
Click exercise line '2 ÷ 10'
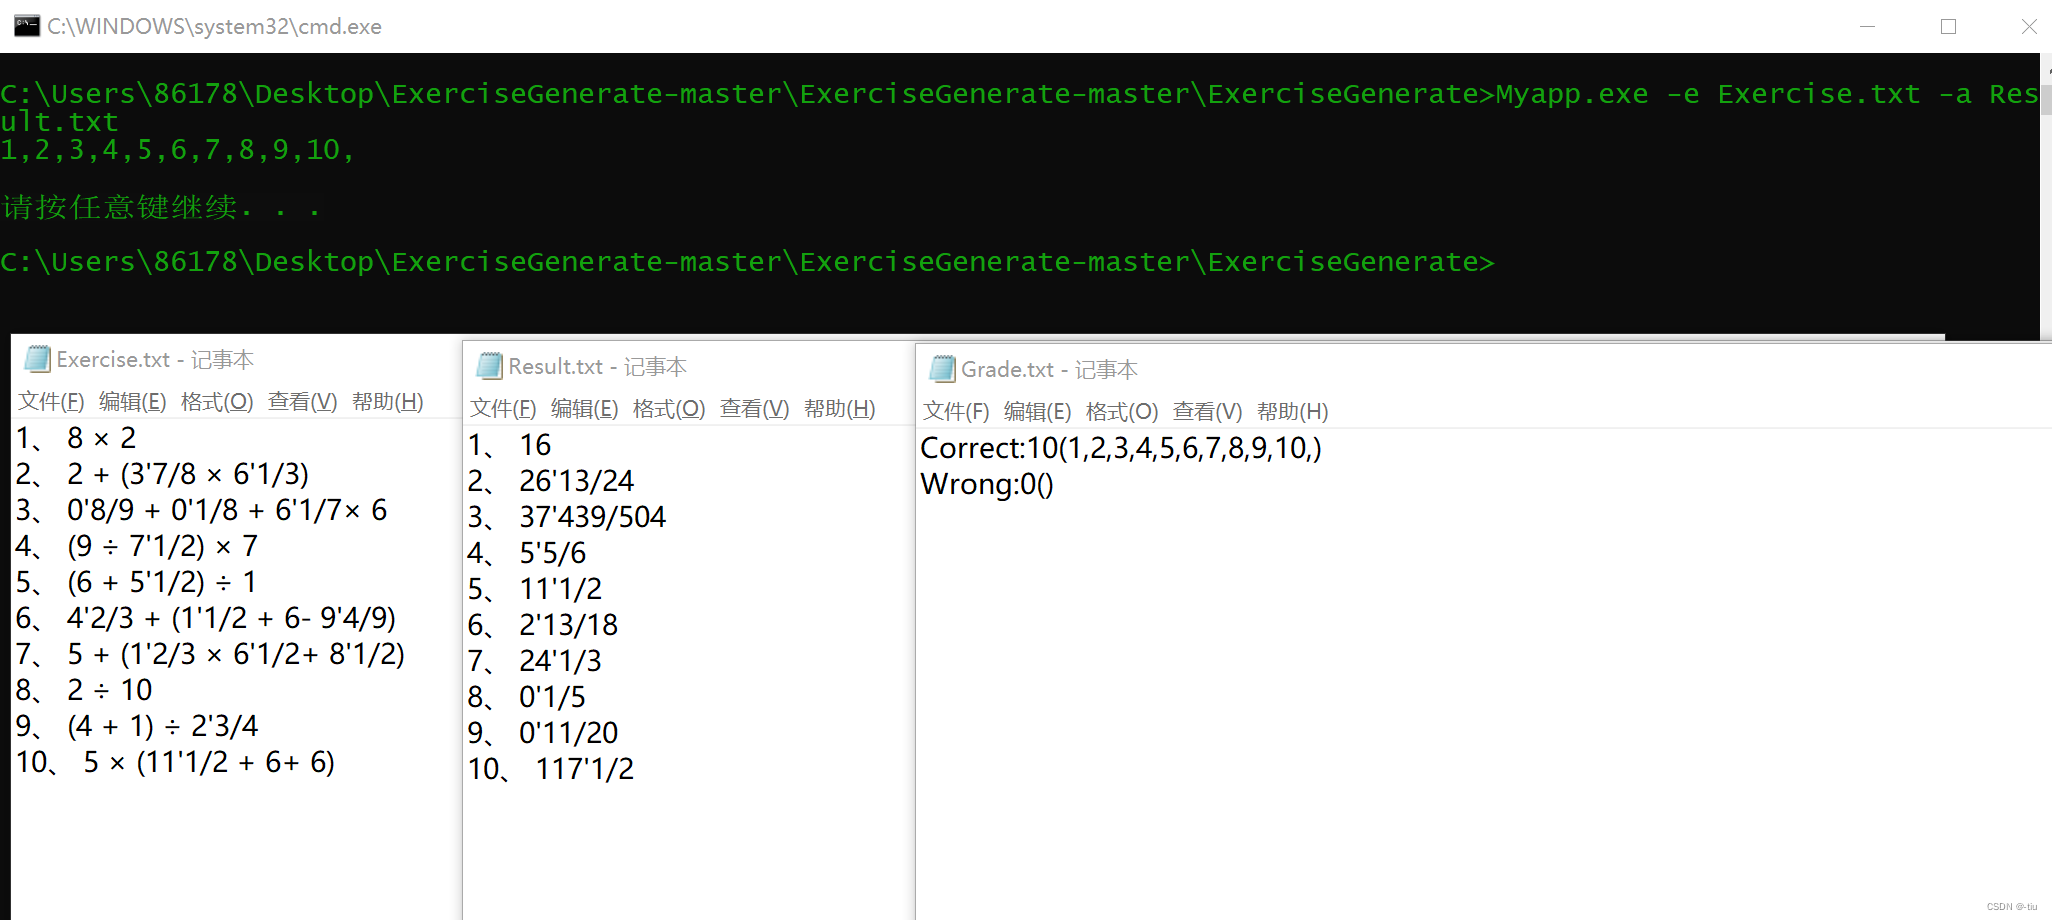(110, 690)
